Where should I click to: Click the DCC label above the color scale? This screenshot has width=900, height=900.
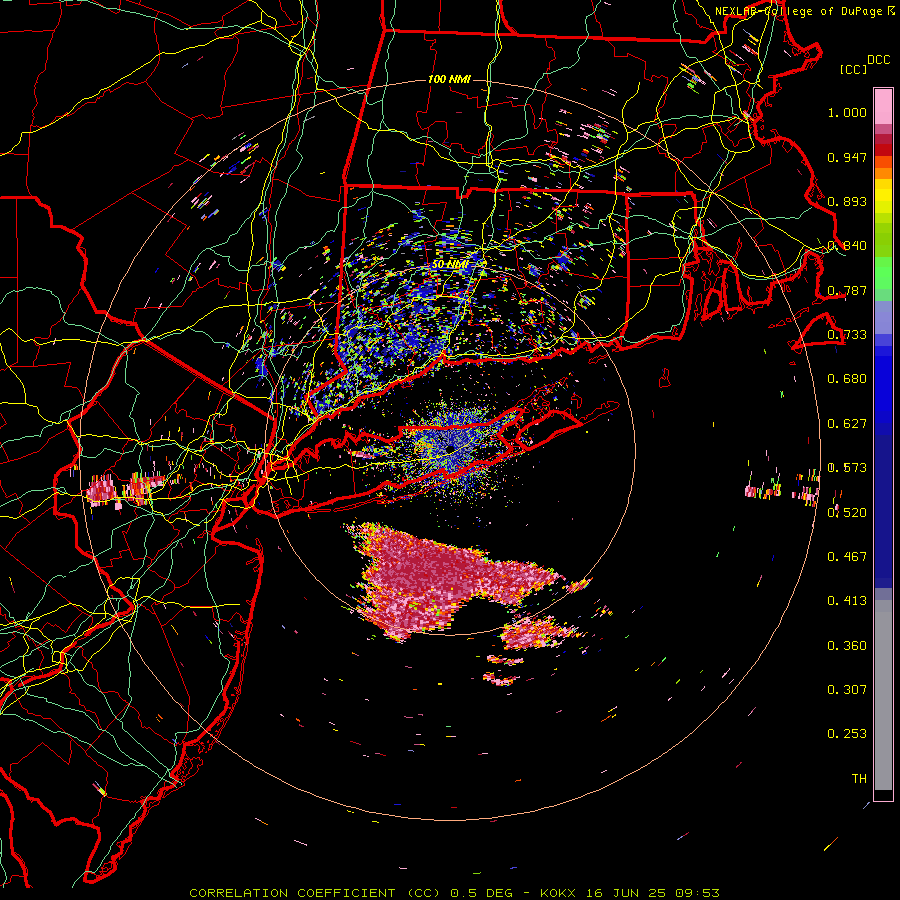point(878,60)
